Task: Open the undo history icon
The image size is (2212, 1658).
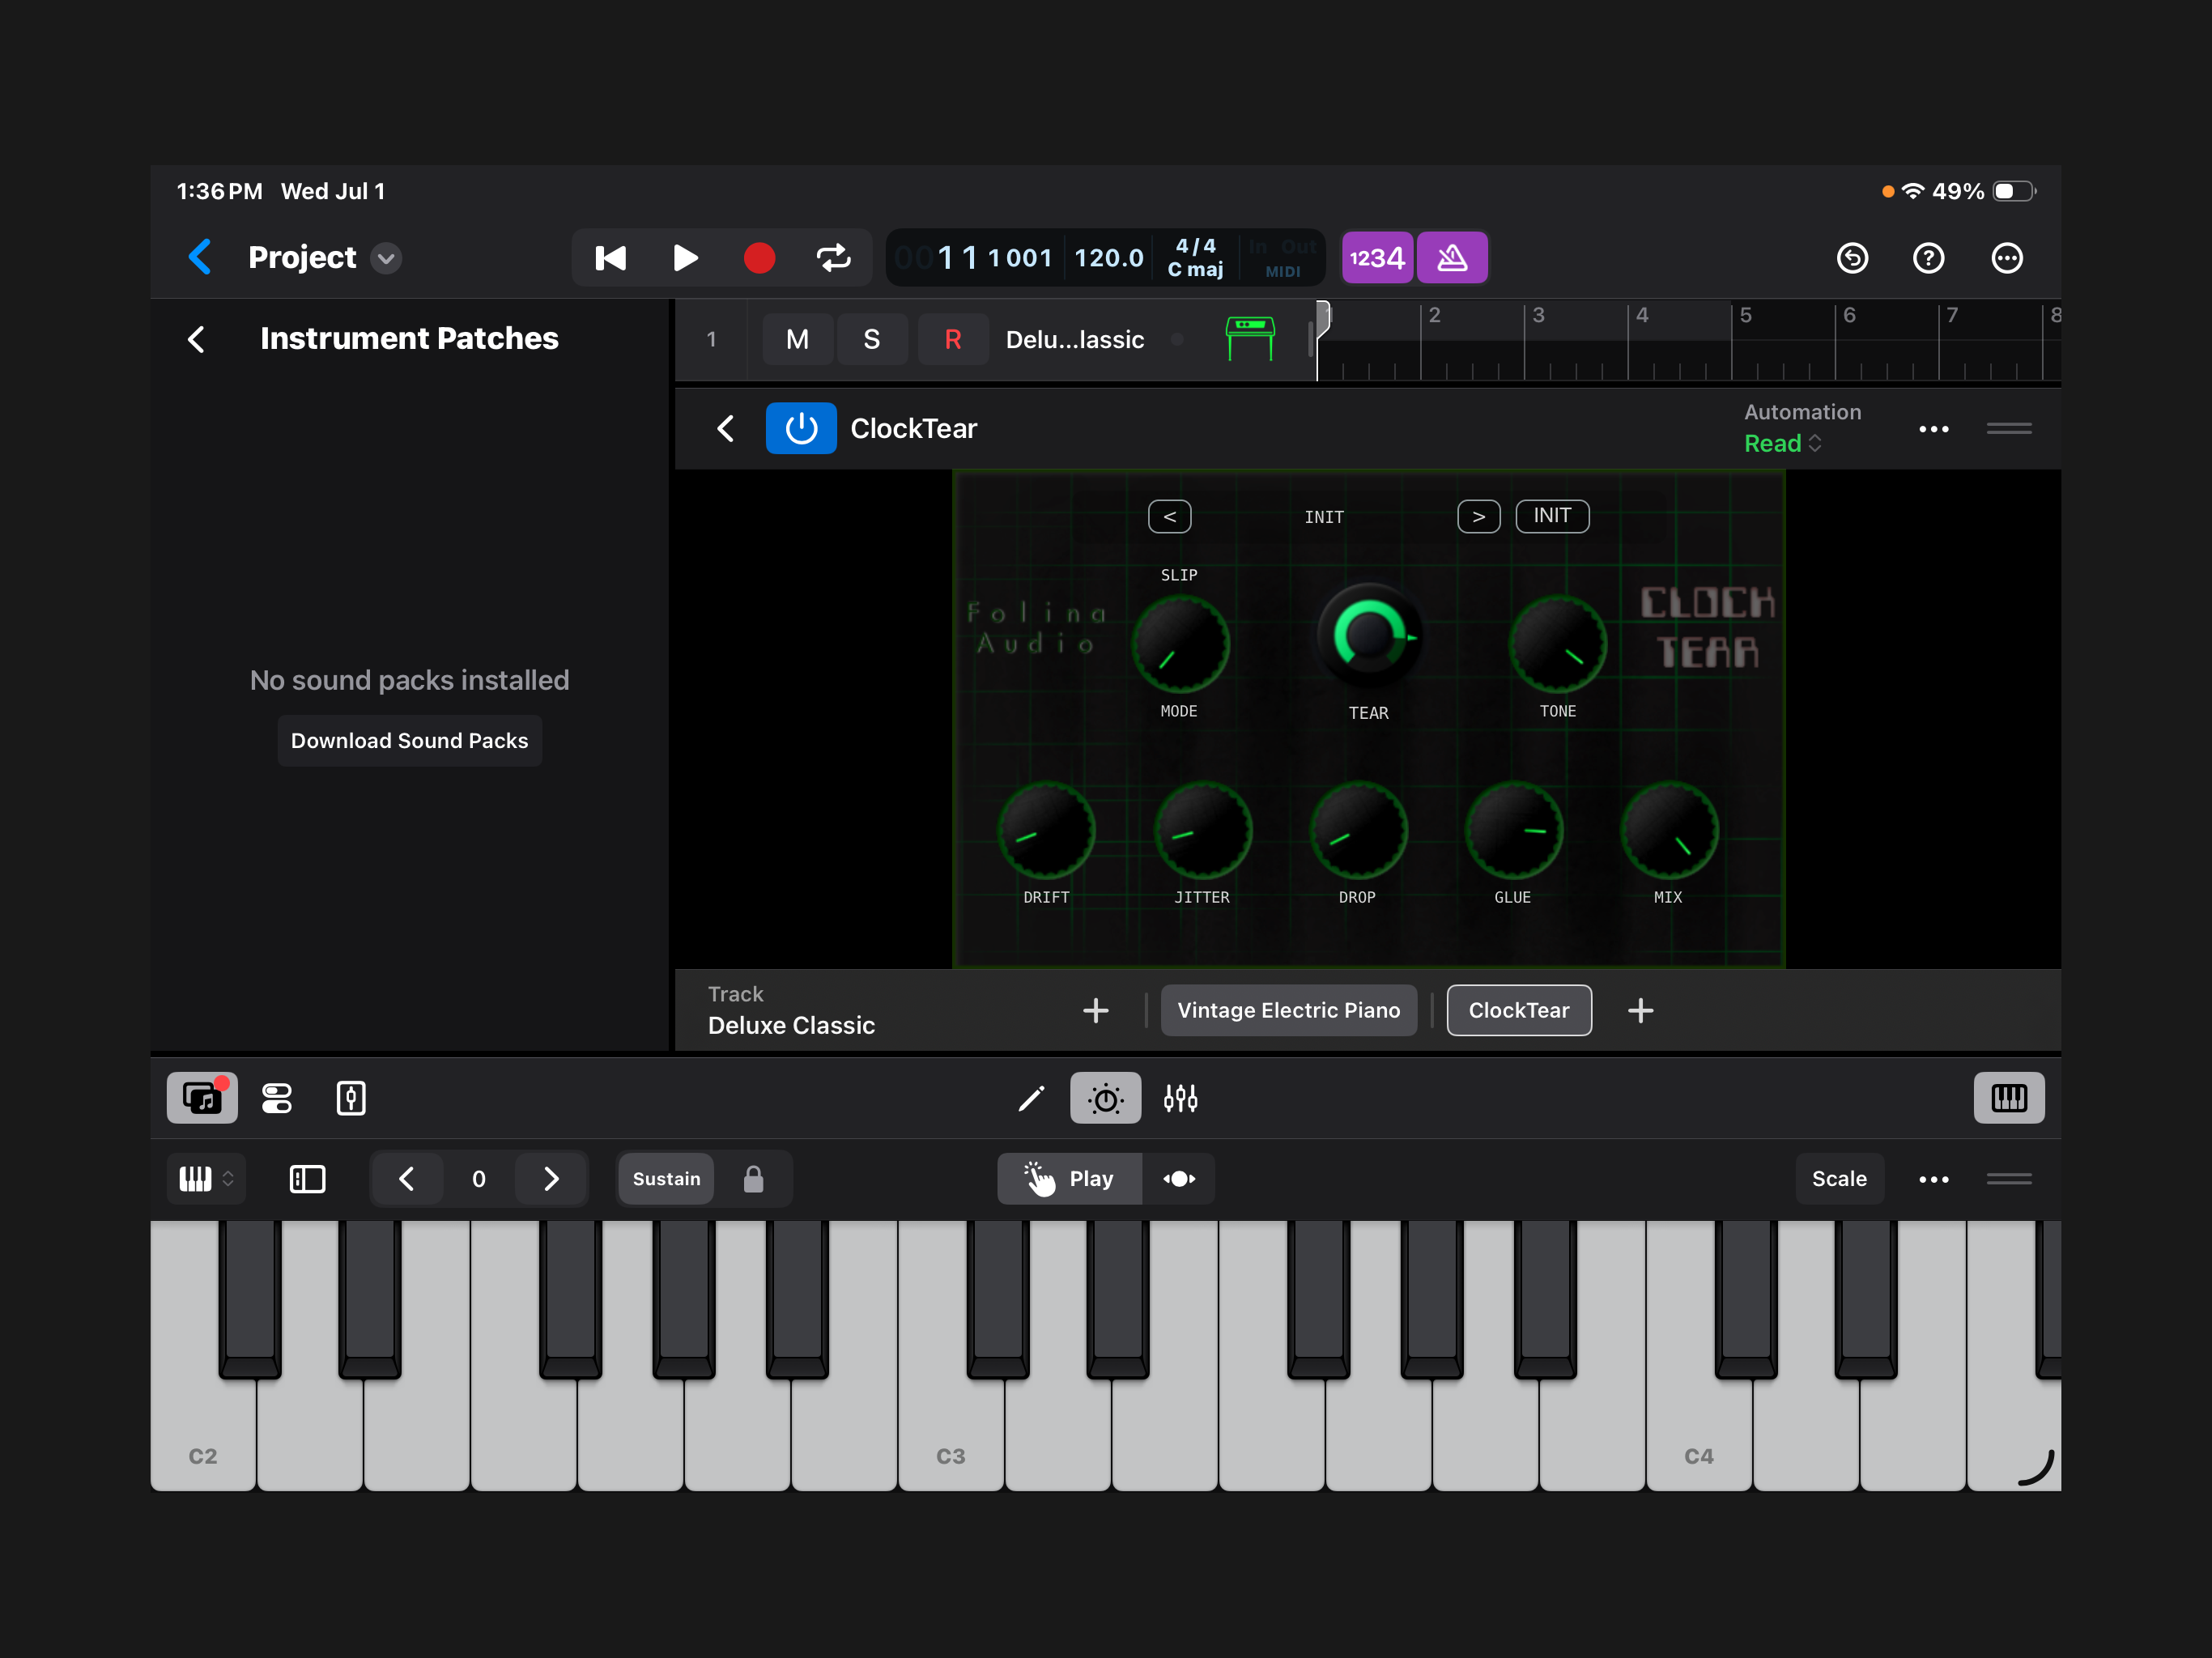Action: tap(1852, 258)
